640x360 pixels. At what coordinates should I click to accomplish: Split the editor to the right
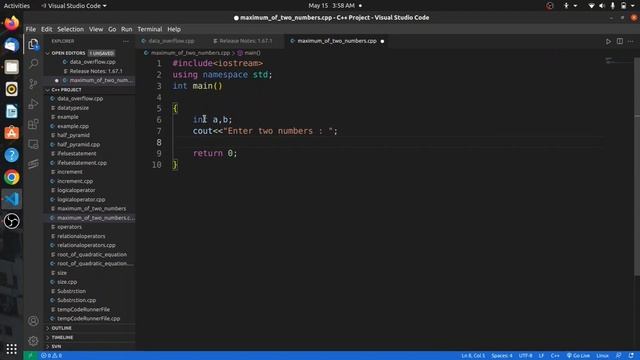click(x=620, y=41)
